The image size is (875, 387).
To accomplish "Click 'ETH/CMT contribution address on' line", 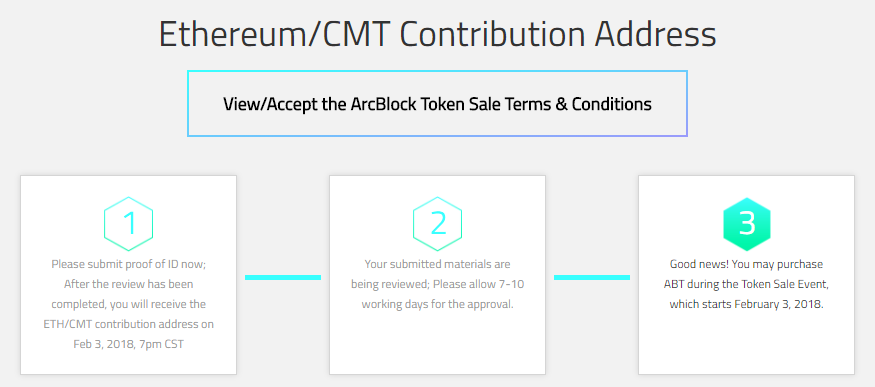I will point(128,324).
